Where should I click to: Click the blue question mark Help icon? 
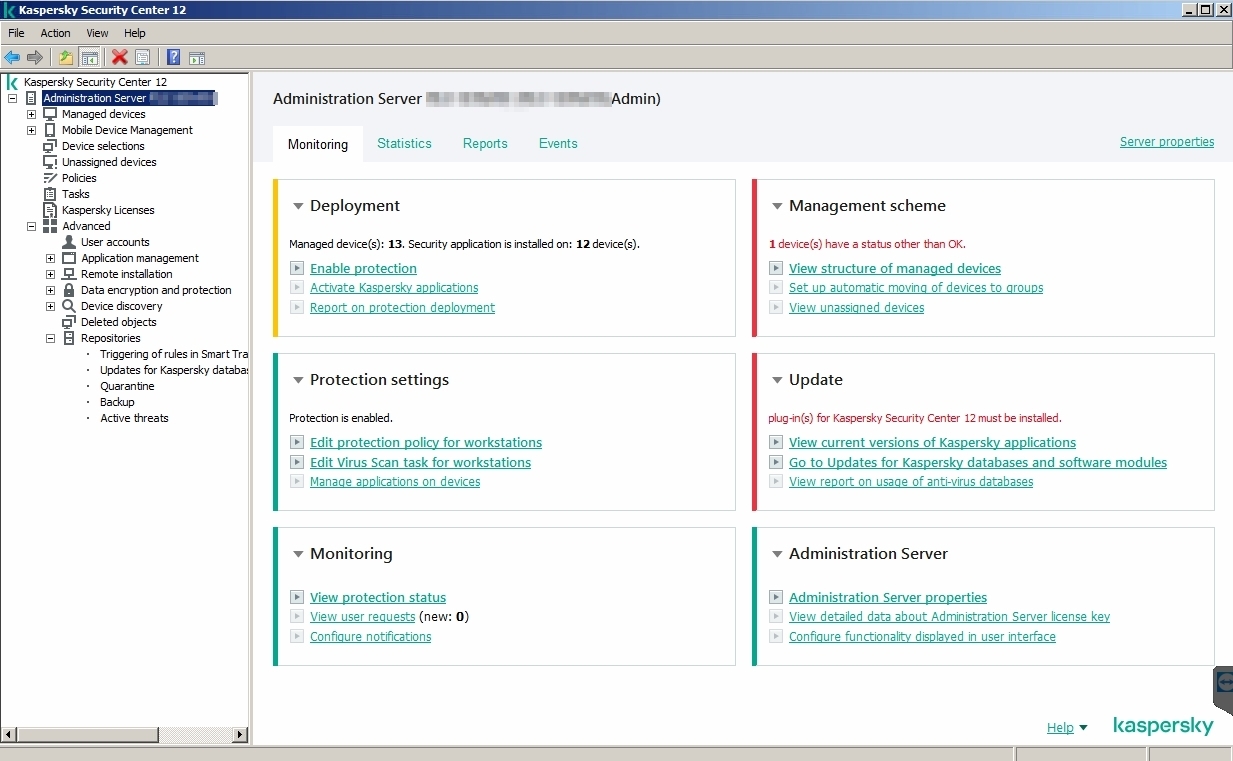click(x=174, y=57)
